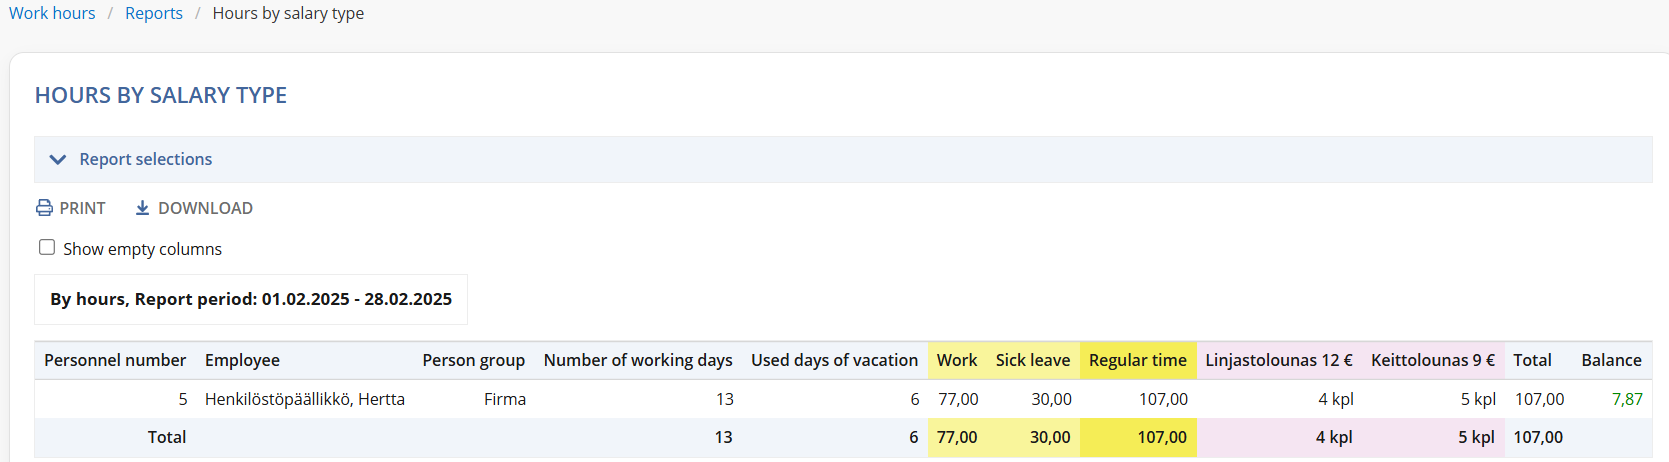Open Work hours breadcrumb link

coord(52,13)
